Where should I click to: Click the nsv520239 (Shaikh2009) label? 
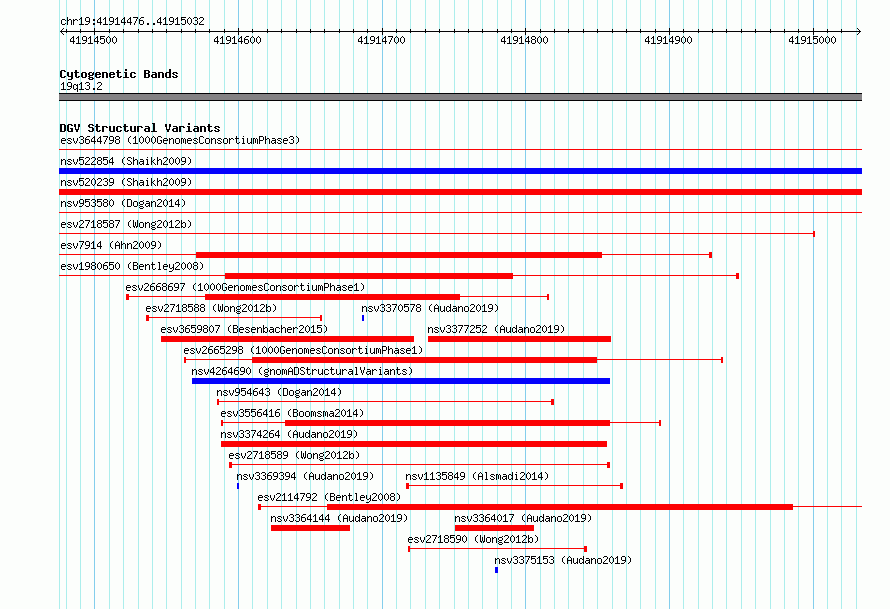pos(126,182)
